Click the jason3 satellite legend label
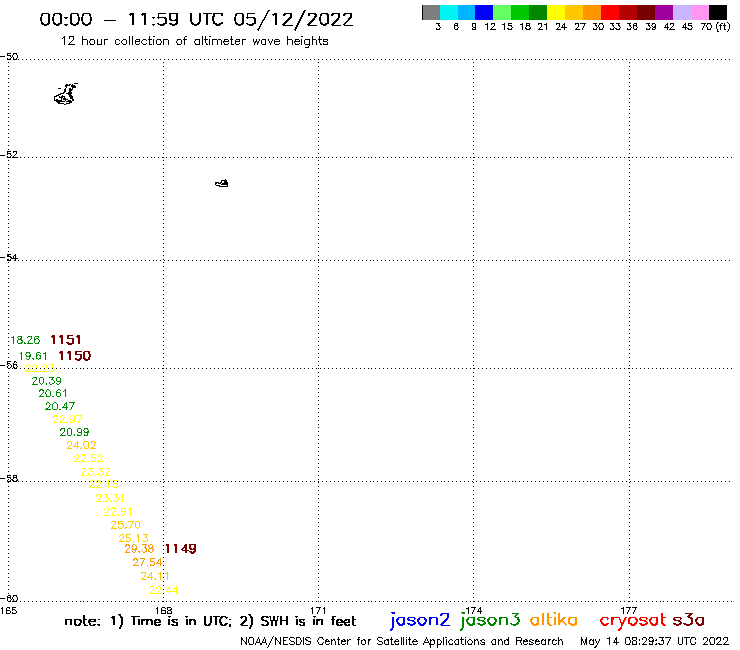Image resolution: width=740 pixels, height=650 pixels. [x=490, y=620]
